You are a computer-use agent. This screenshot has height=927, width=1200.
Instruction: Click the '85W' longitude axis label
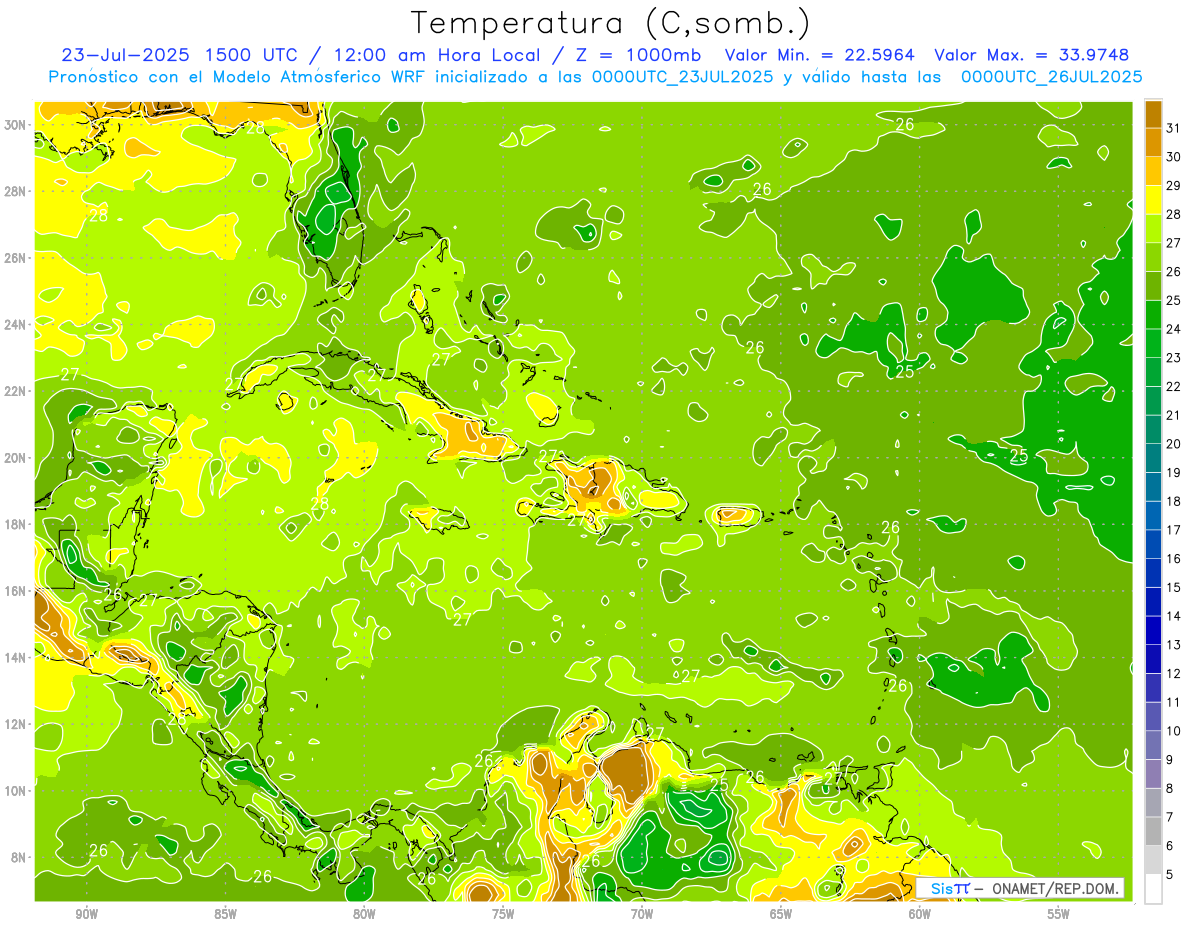click(x=226, y=914)
